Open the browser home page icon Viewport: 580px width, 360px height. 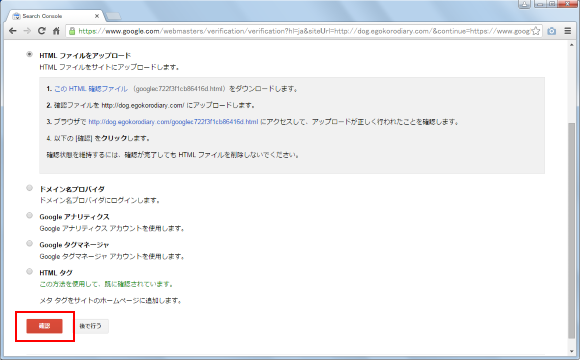56,31
